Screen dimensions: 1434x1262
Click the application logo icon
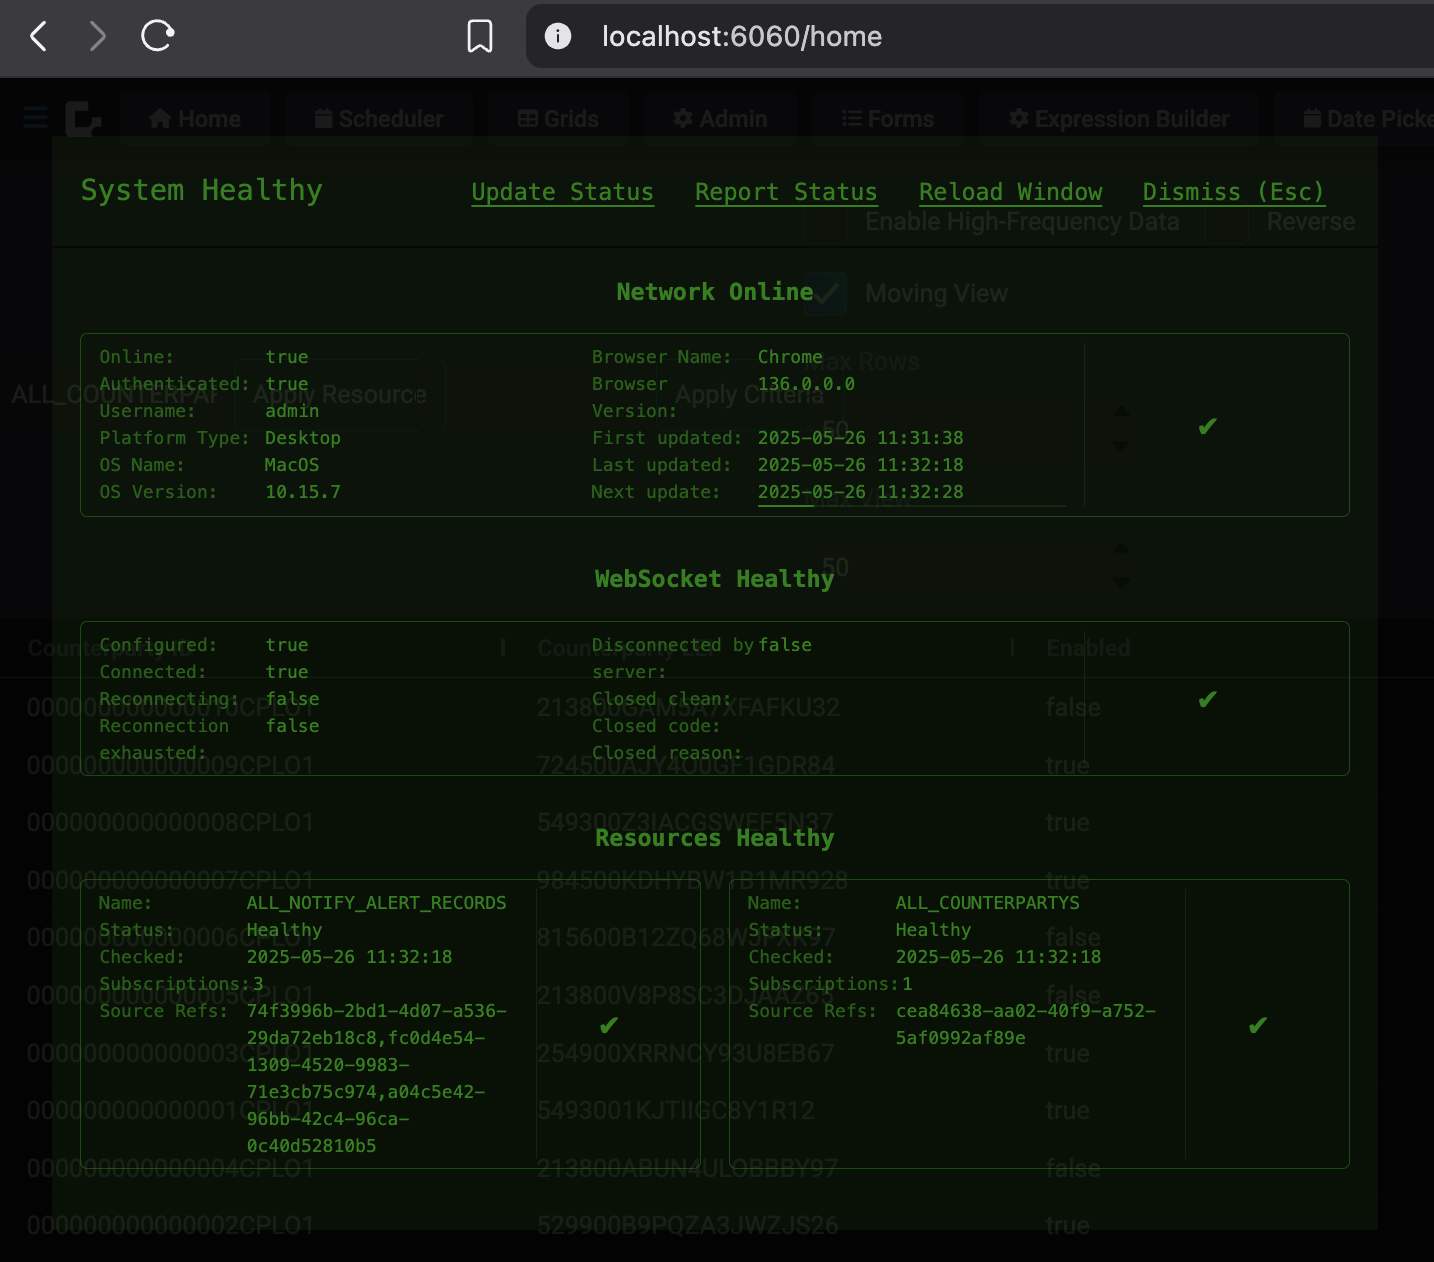click(83, 118)
